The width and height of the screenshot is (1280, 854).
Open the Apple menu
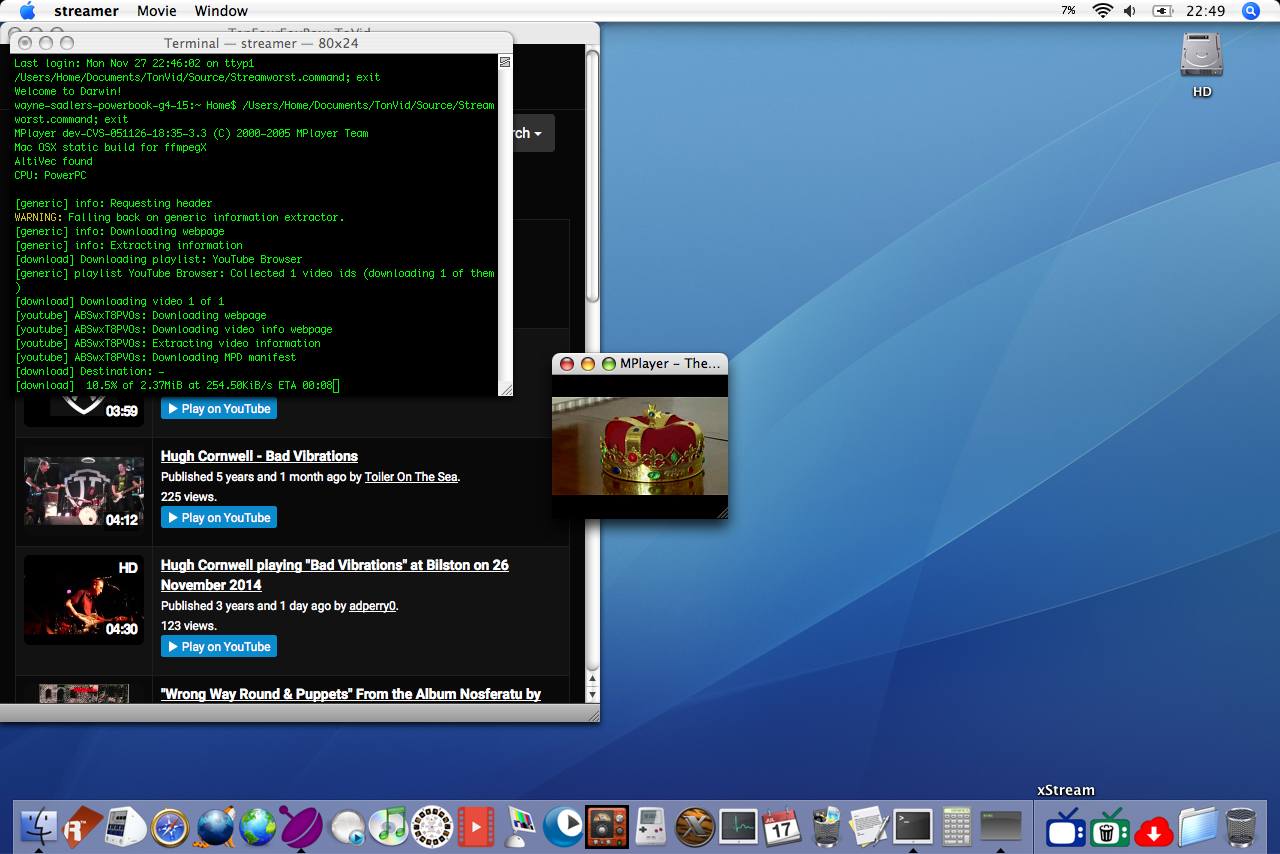[27, 11]
